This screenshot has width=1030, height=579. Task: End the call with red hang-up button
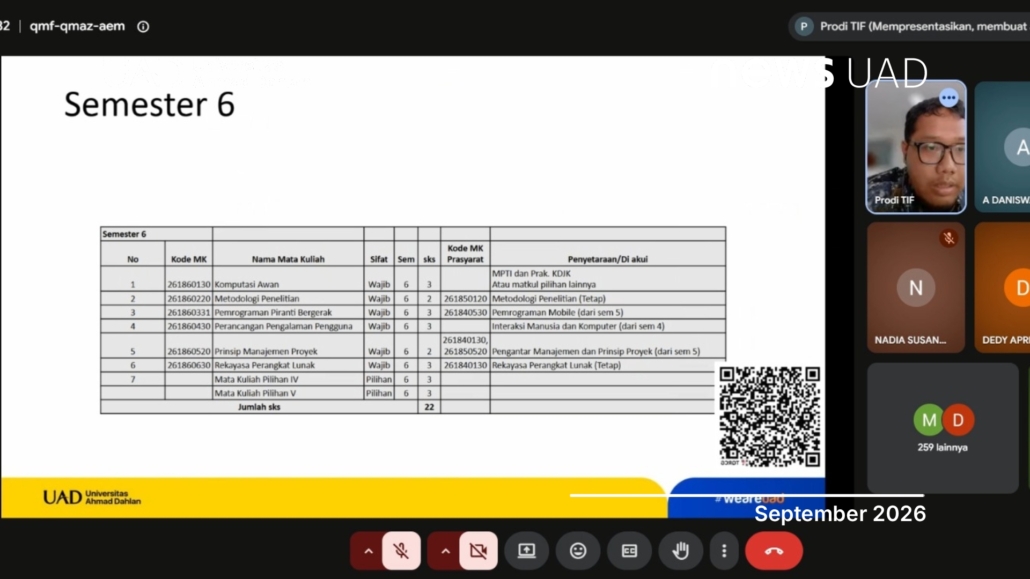click(x=774, y=551)
